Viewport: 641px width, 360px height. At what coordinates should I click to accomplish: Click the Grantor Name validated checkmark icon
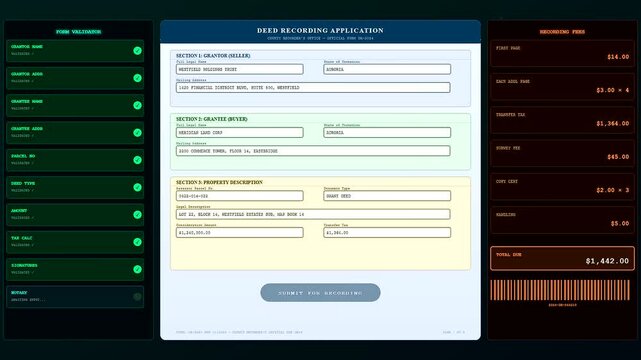(137, 51)
